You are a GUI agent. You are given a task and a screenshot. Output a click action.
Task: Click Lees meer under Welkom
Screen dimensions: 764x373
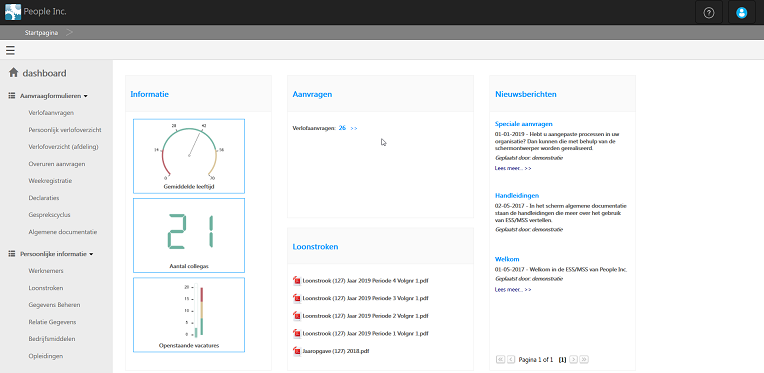point(513,289)
